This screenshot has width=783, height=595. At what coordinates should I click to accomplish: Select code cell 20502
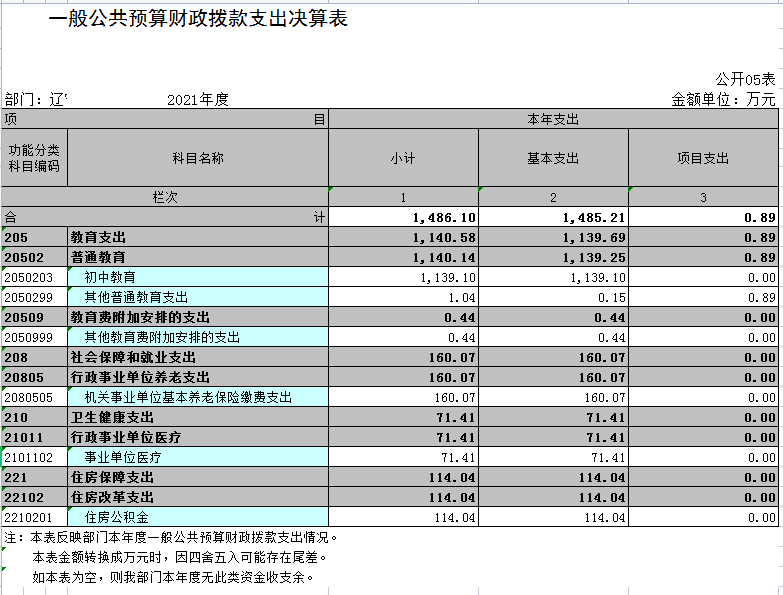(34, 257)
